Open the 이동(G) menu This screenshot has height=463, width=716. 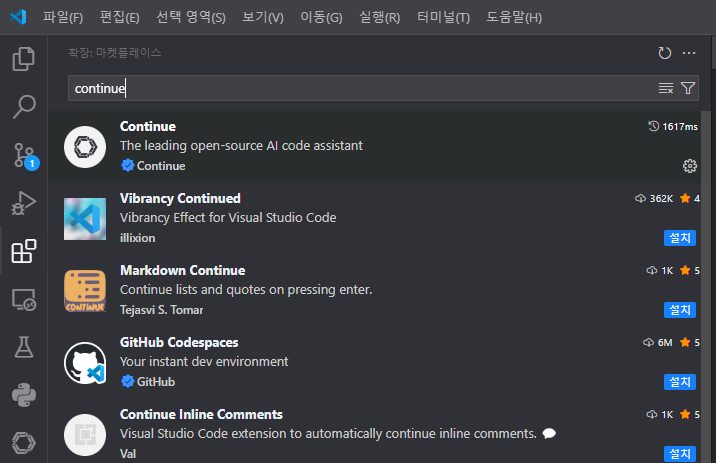(x=321, y=17)
